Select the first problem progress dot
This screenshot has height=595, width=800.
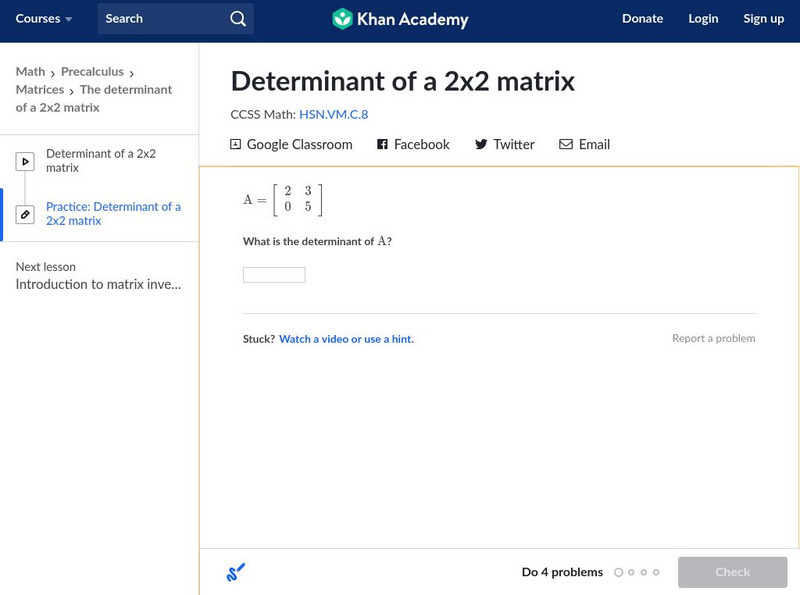tap(618, 572)
